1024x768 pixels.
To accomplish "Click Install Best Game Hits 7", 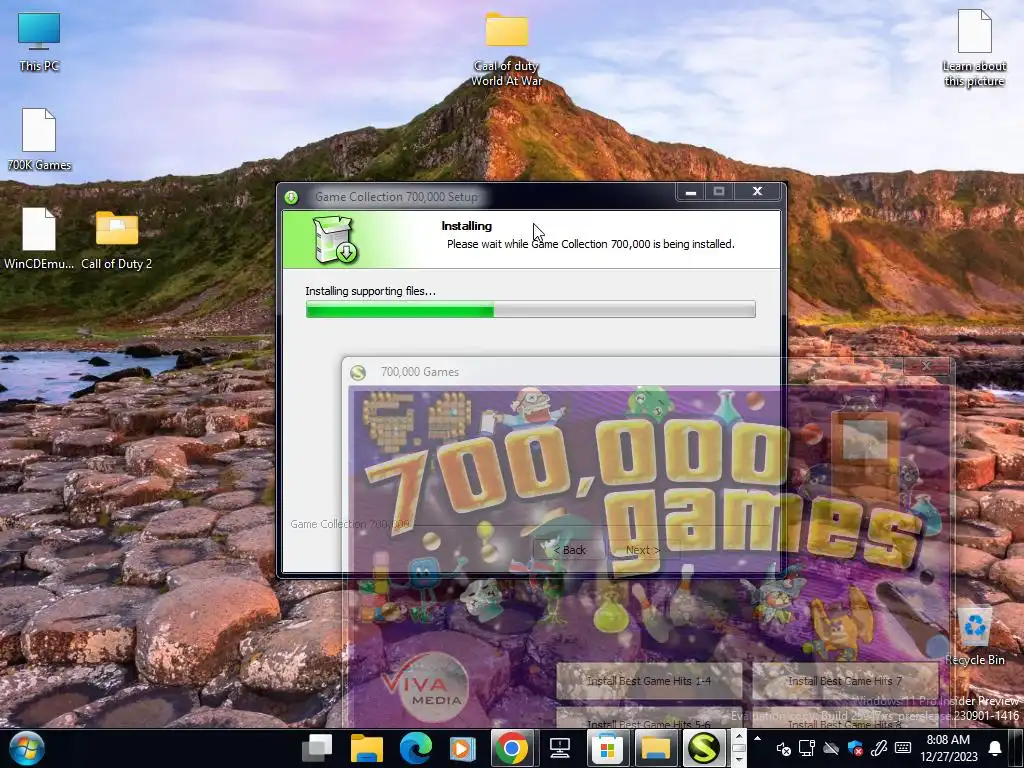I will pos(845,681).
